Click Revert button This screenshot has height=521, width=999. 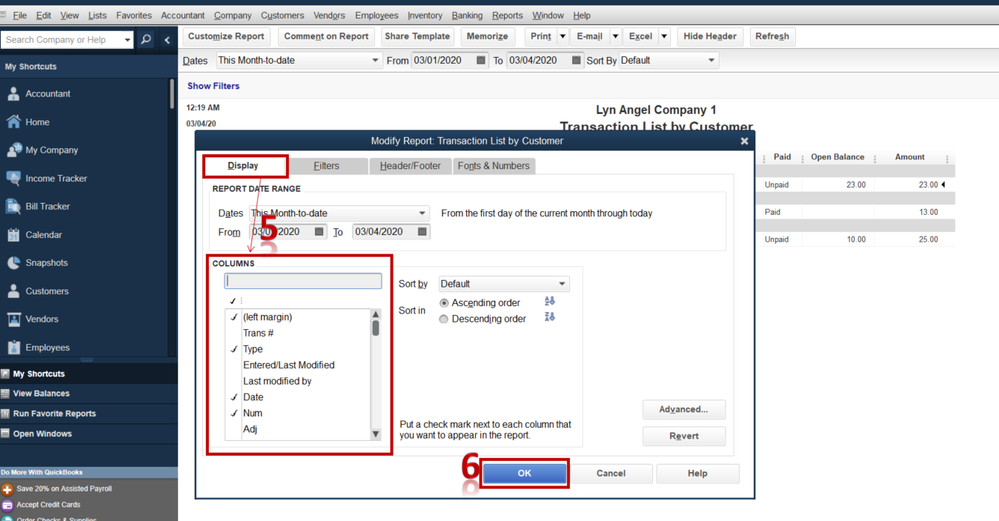click(684, 436)
